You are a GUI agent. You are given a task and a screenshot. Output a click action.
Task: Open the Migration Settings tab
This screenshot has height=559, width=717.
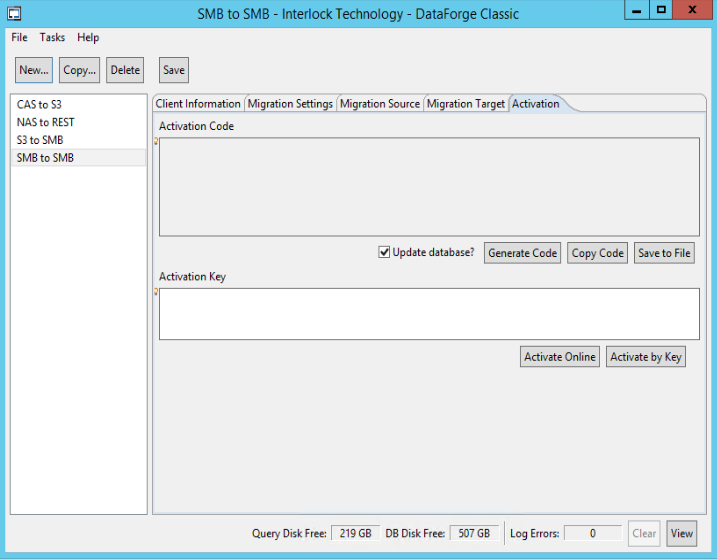click(290, 104)
